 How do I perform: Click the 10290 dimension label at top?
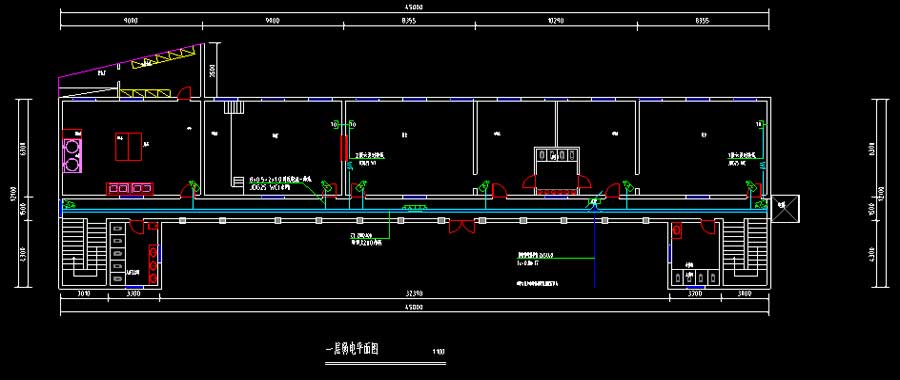[x=557, y=20]
